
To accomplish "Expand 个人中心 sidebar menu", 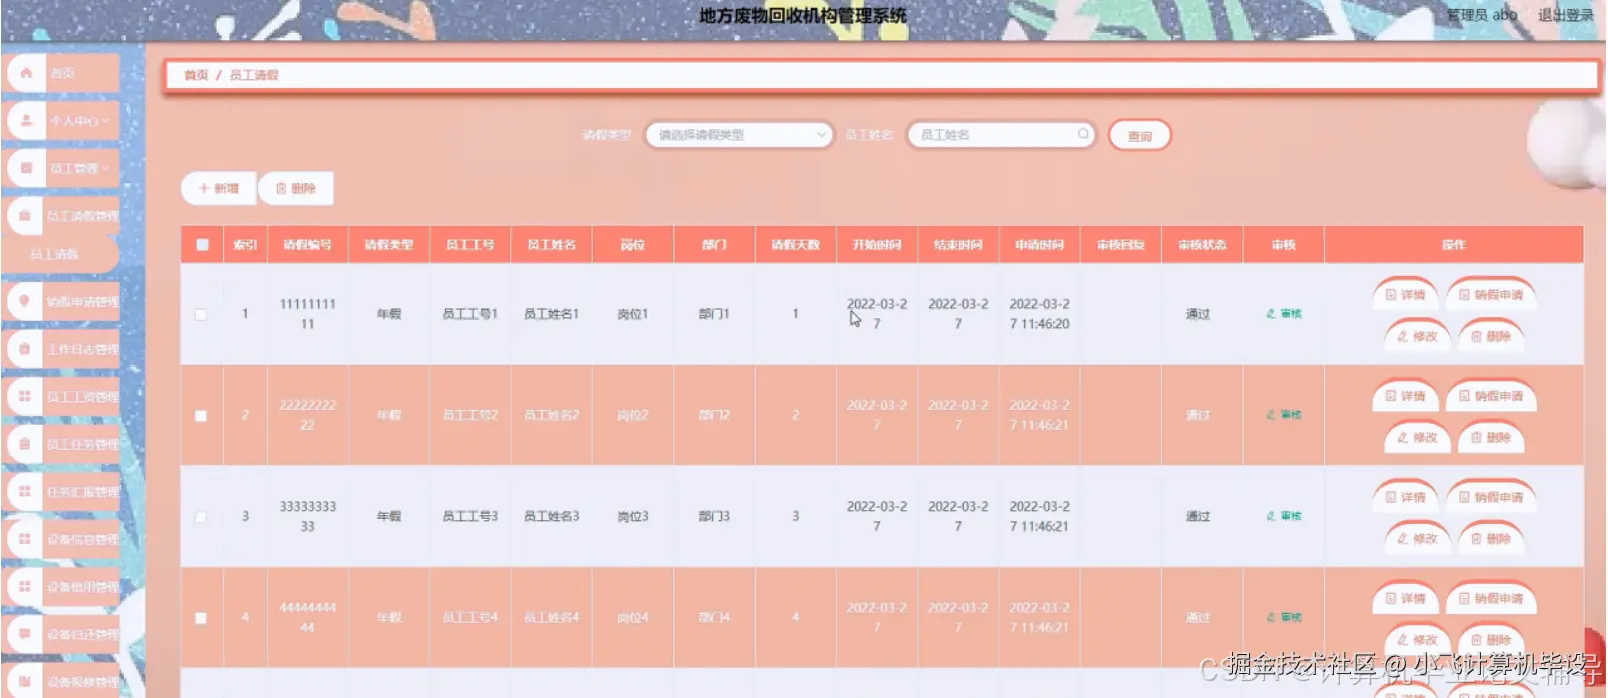I will pyautogui.click(x=62, y=121).
